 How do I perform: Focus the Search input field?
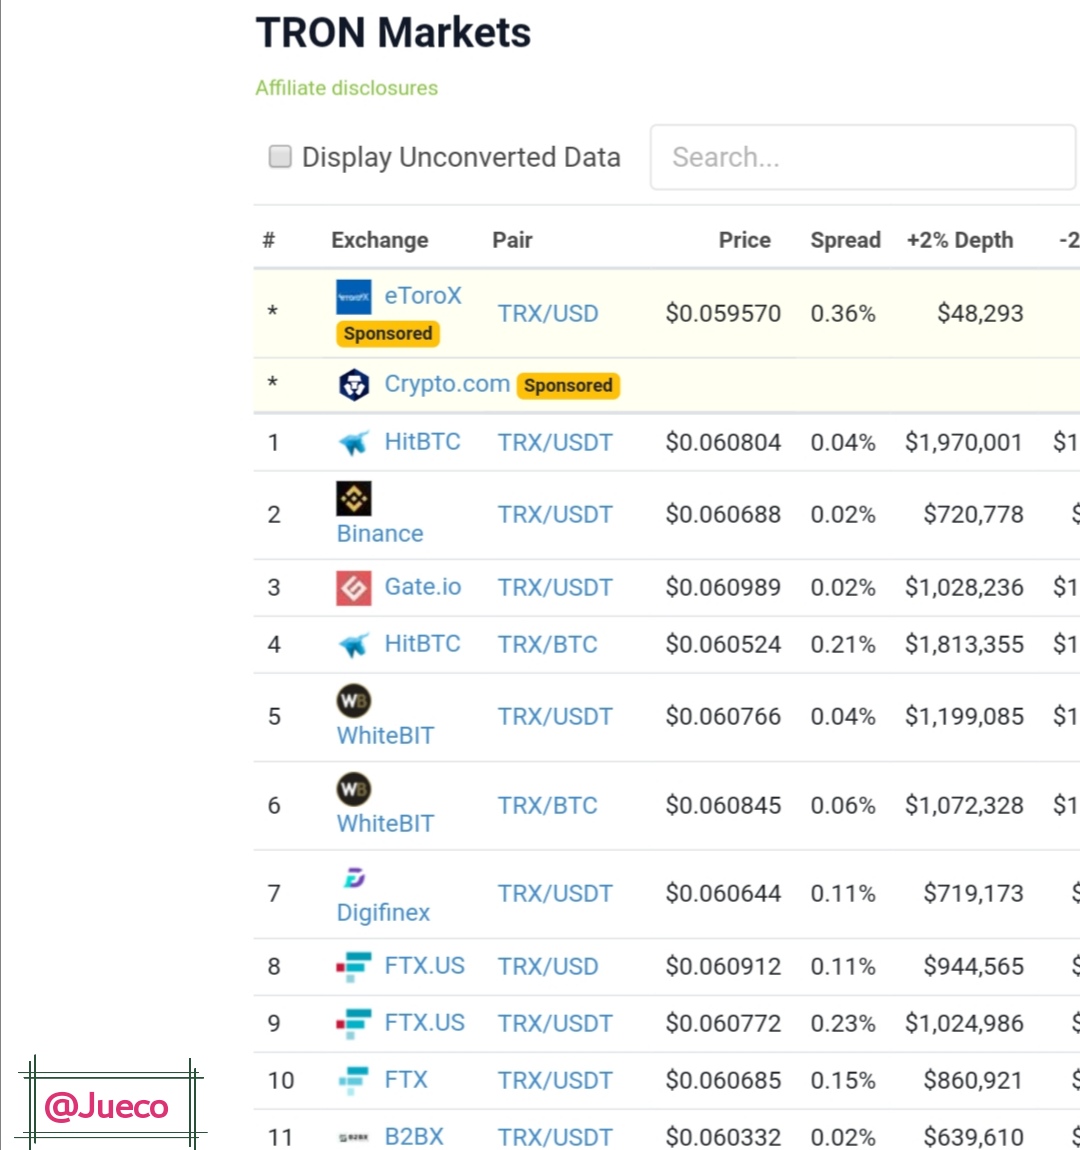click(x=862, y=157)
